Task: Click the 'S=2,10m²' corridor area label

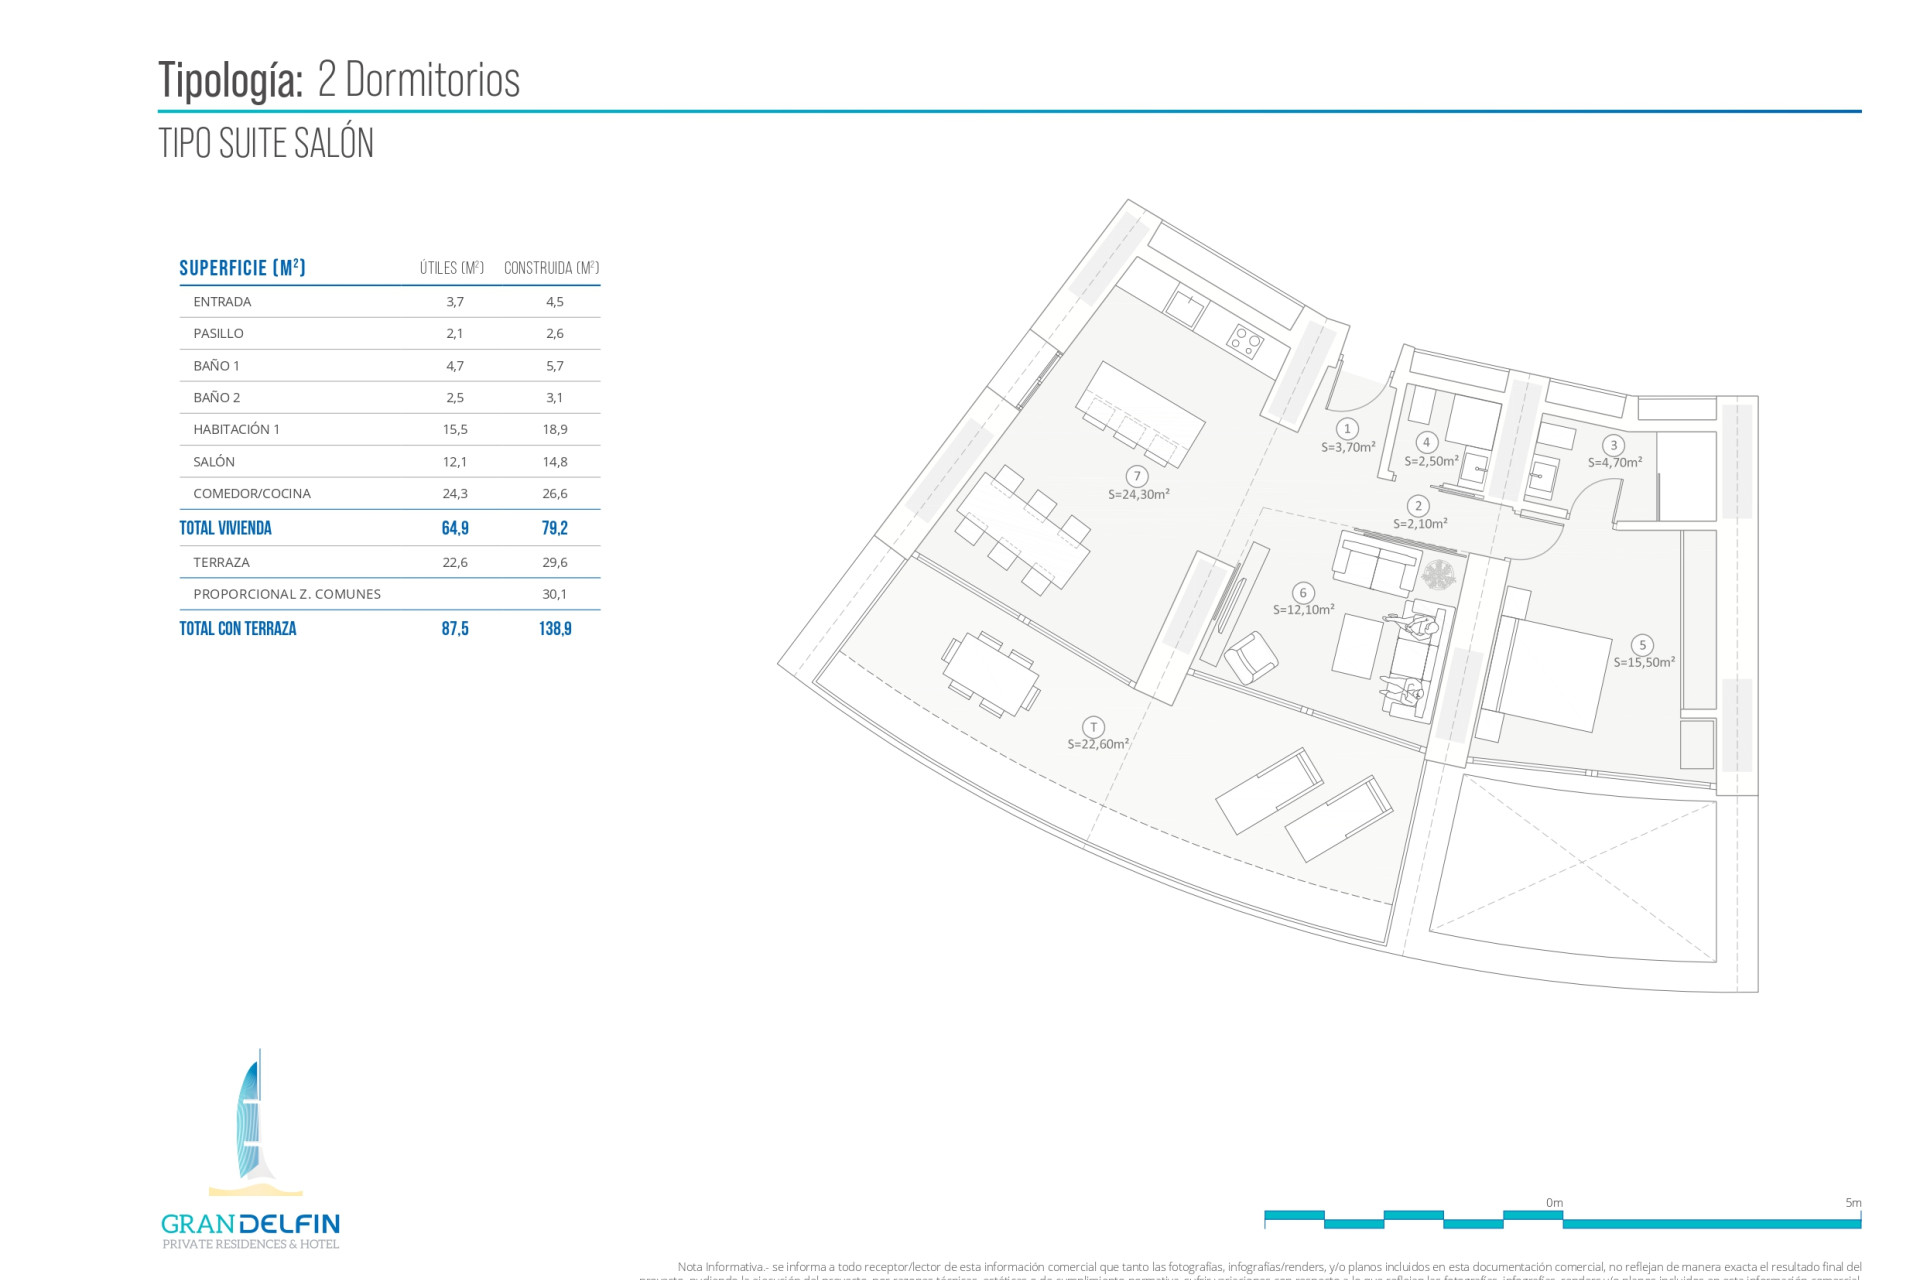Action: (x=1420, y=523)
